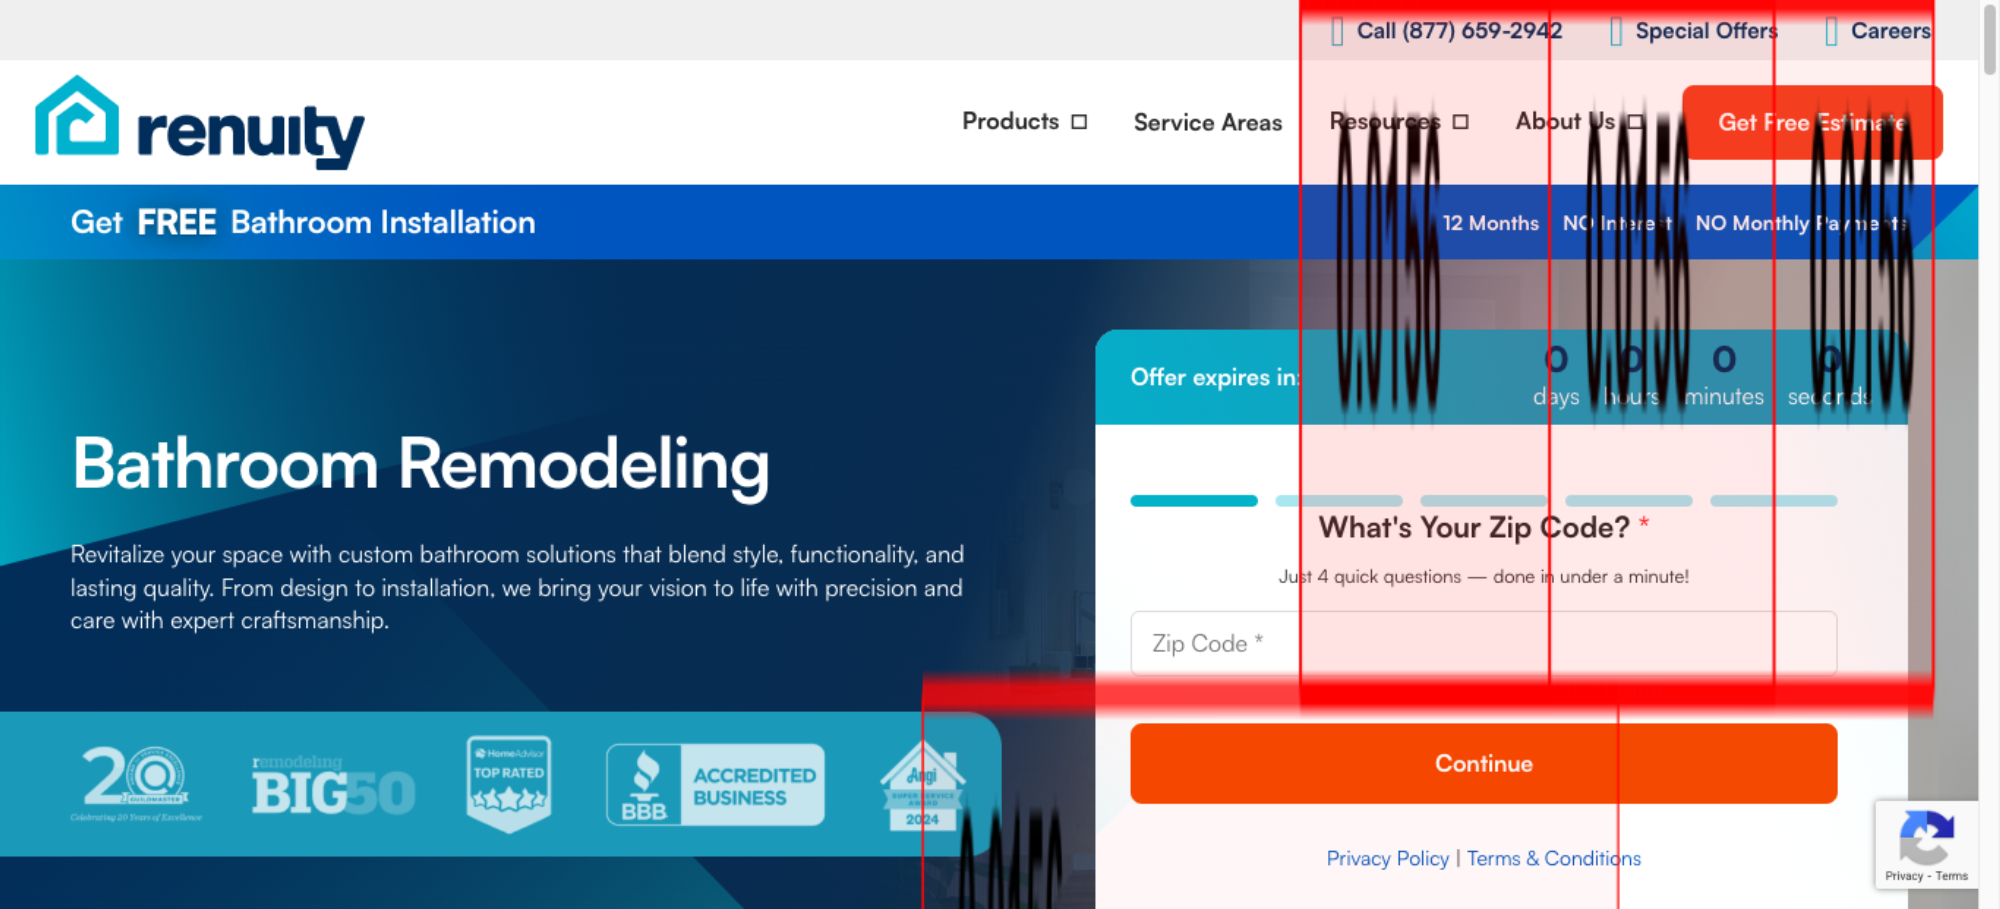
Task: Open the Special Offers link
Action: [1706, 31]
